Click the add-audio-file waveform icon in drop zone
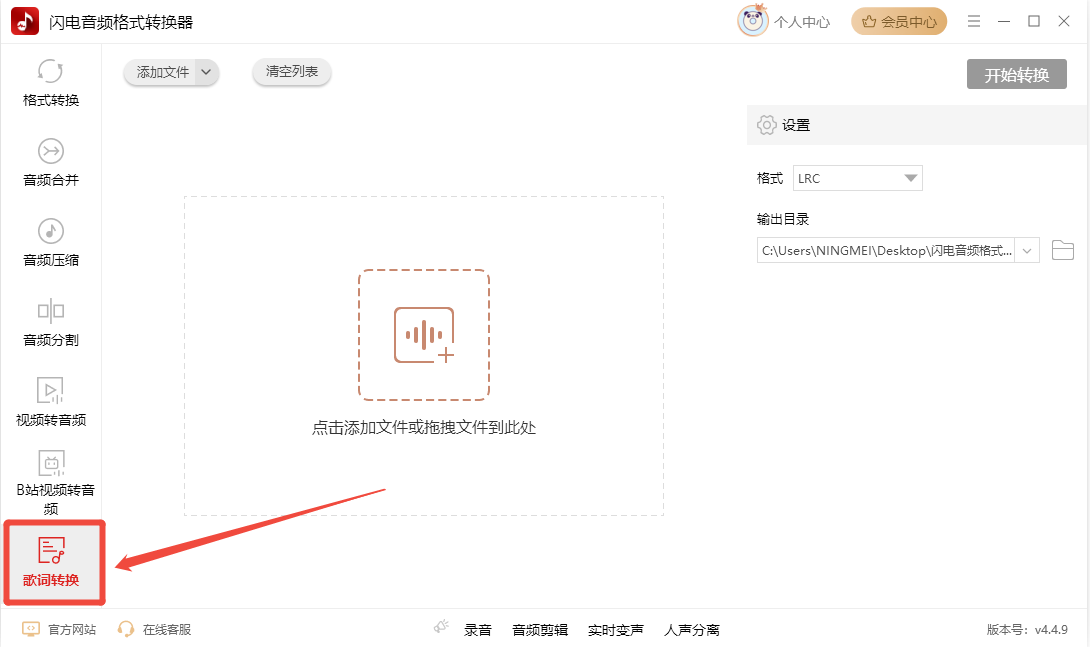 (x=424, y=335)
